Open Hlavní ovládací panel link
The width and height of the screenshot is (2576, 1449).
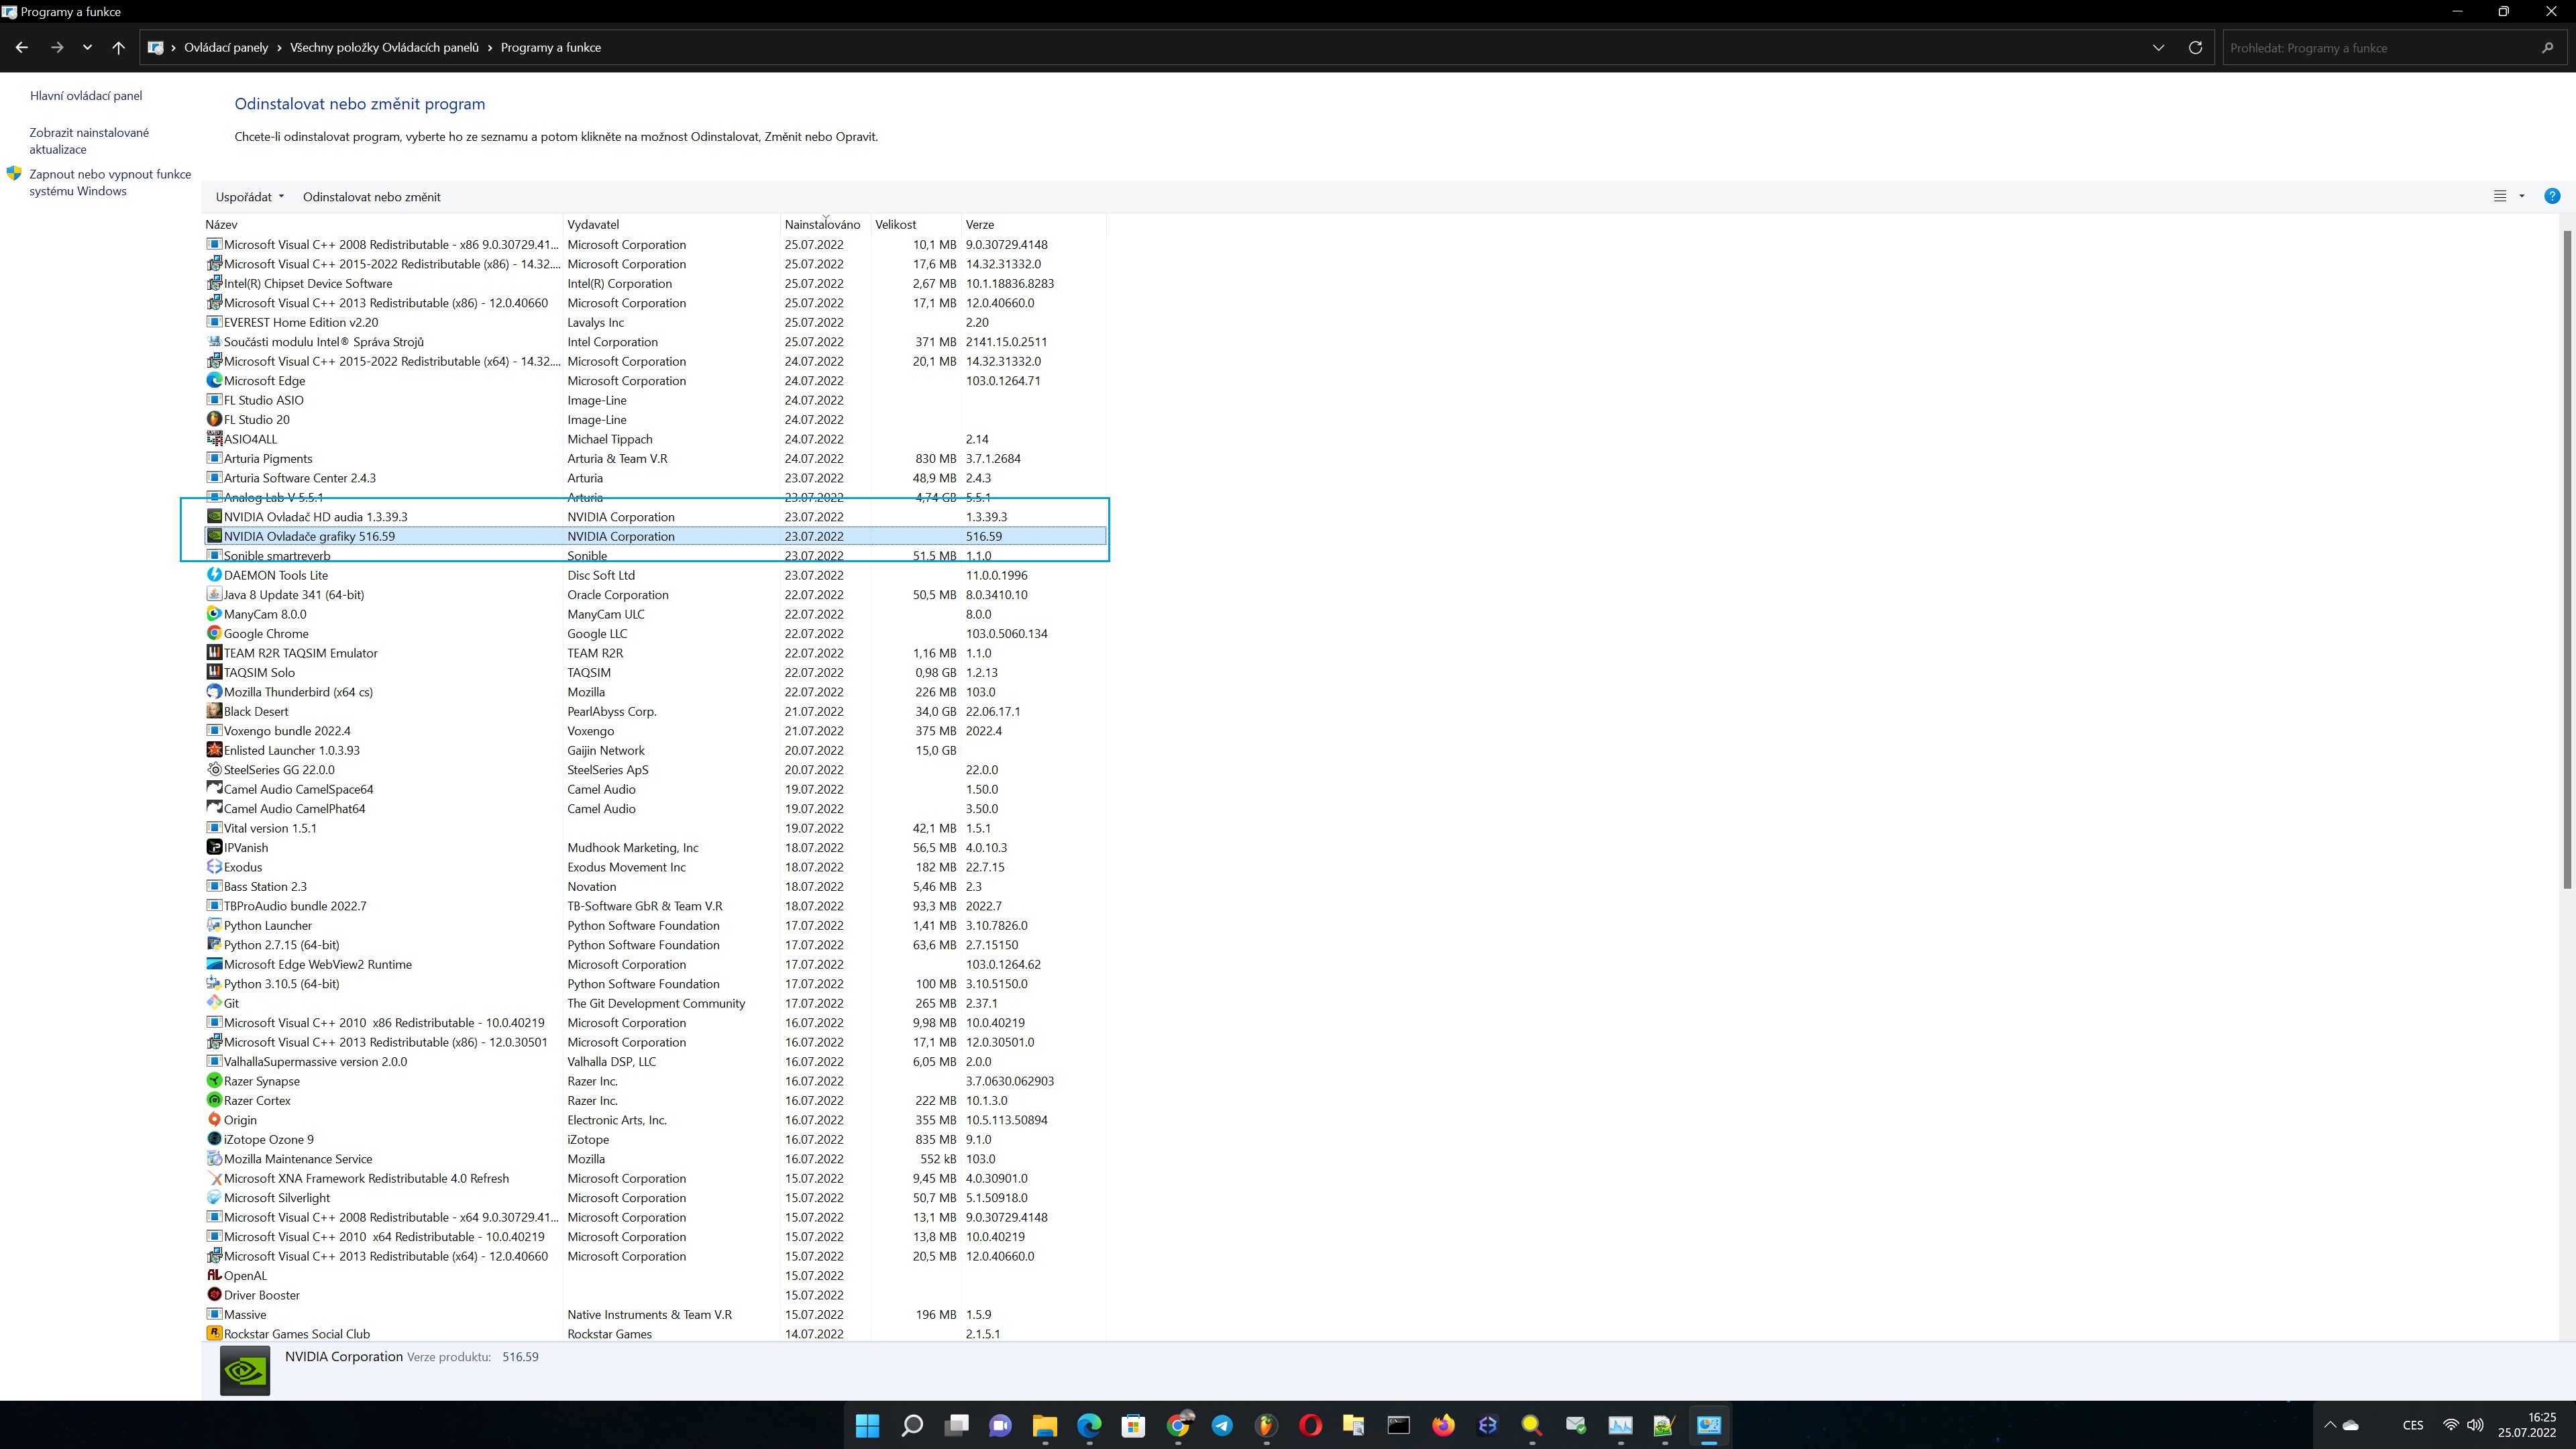click(x=86, y=96)
